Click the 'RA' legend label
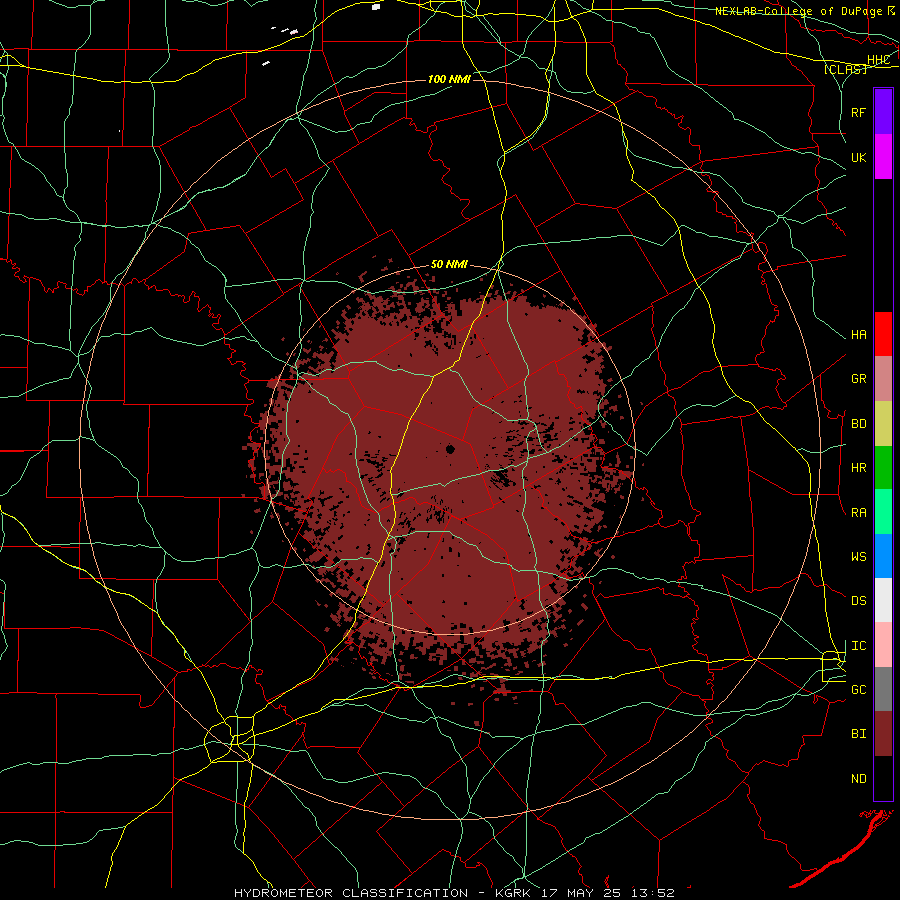The height and width of the screenshot is (900, 900). click(x=859, y=513)
